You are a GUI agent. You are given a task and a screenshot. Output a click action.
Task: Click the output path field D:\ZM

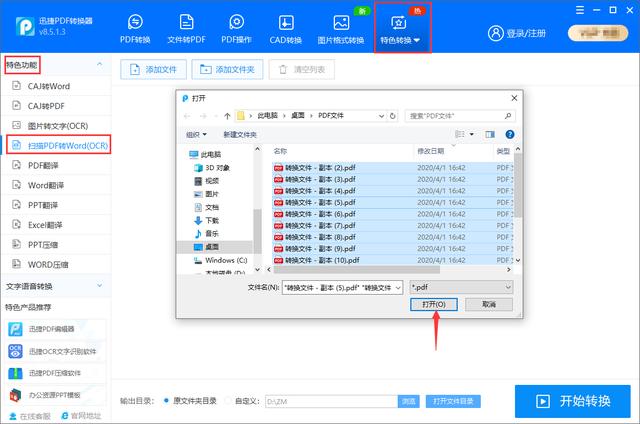click(x=331, y=402)
